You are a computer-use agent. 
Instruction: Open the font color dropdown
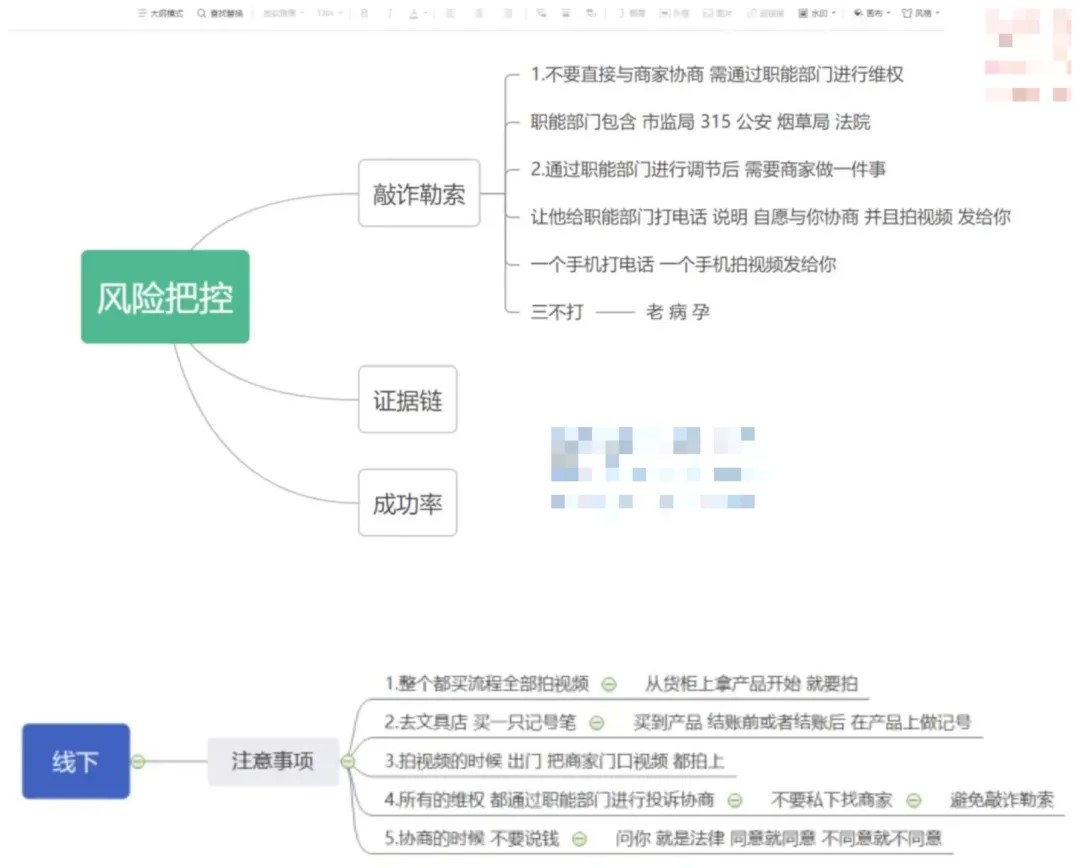point(417,13)
